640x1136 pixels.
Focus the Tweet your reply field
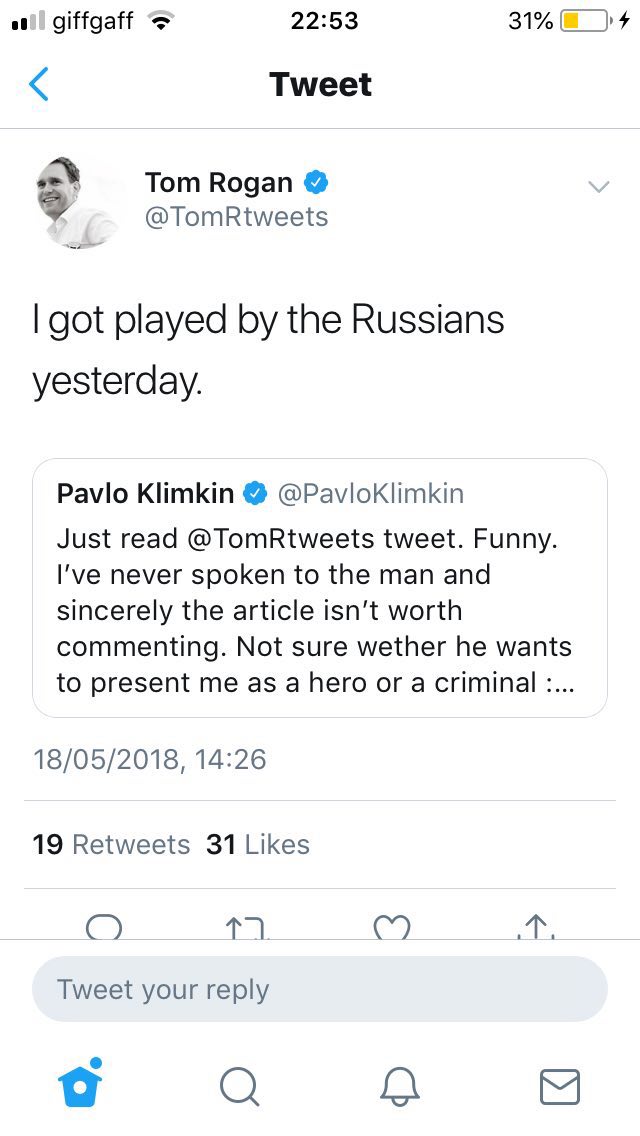tap(320, 989)
